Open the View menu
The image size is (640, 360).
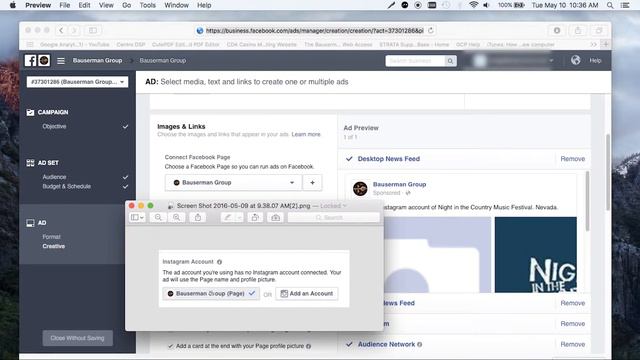[106, 5]
